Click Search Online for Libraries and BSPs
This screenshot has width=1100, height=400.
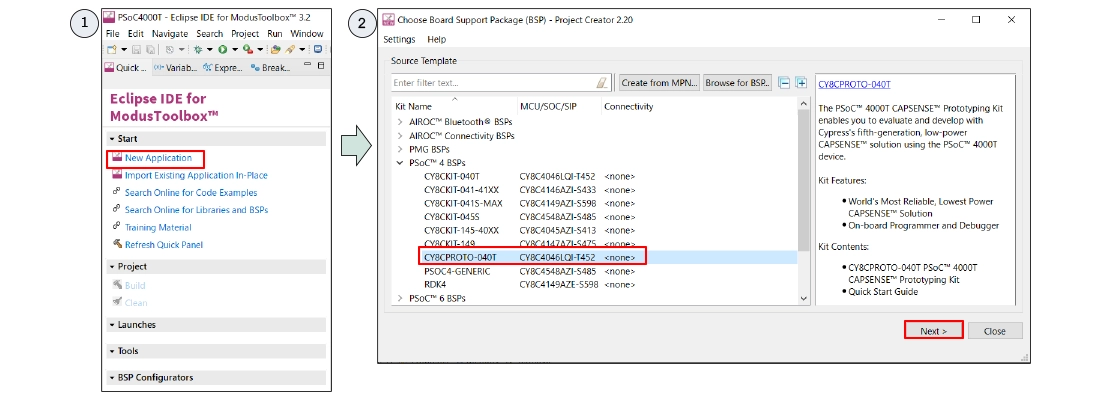pyautogui.click(x=196, y=209)
